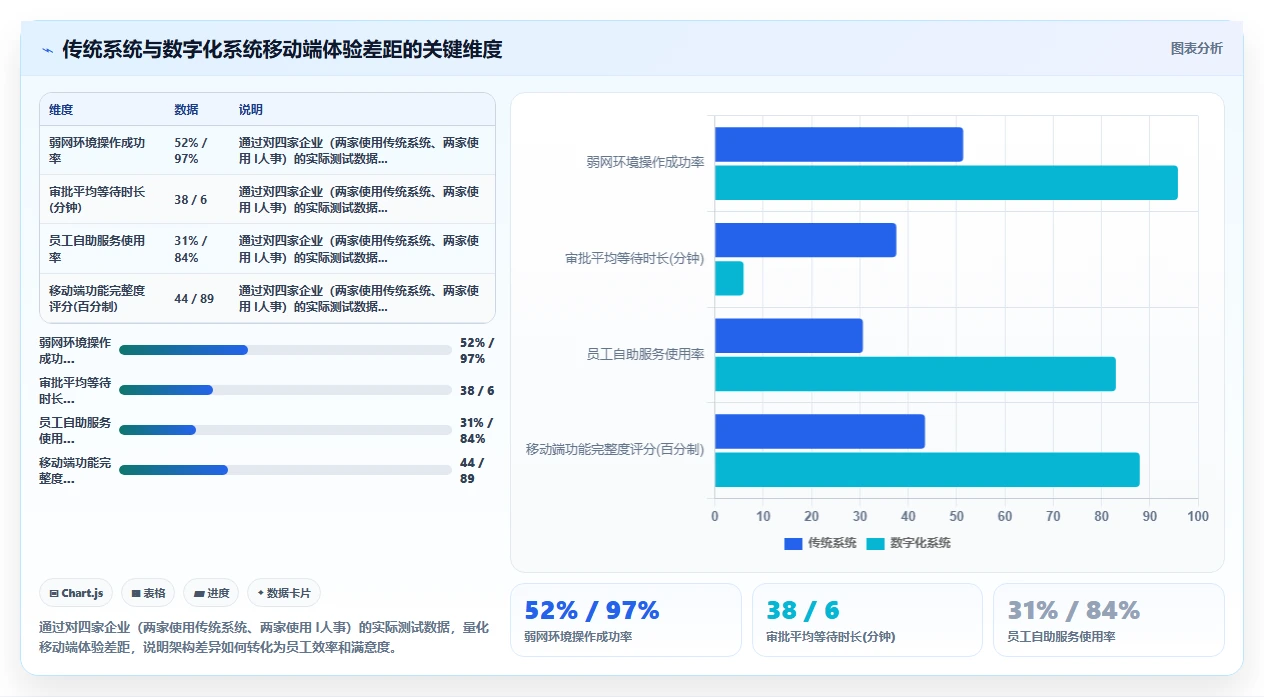Screen dimensions: 1264x697
Task: Click table value 38 / 6
Action: (191, 199)
